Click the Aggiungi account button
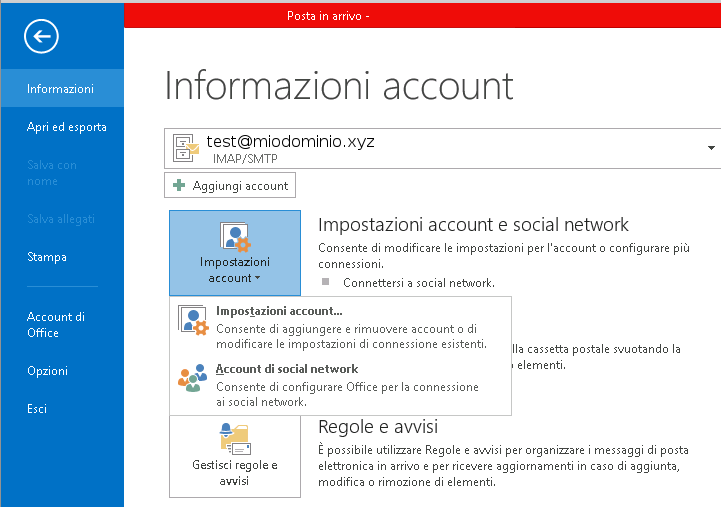Viewport: 721px width, 507px height. pyautogui.click(x=230, y=185)
